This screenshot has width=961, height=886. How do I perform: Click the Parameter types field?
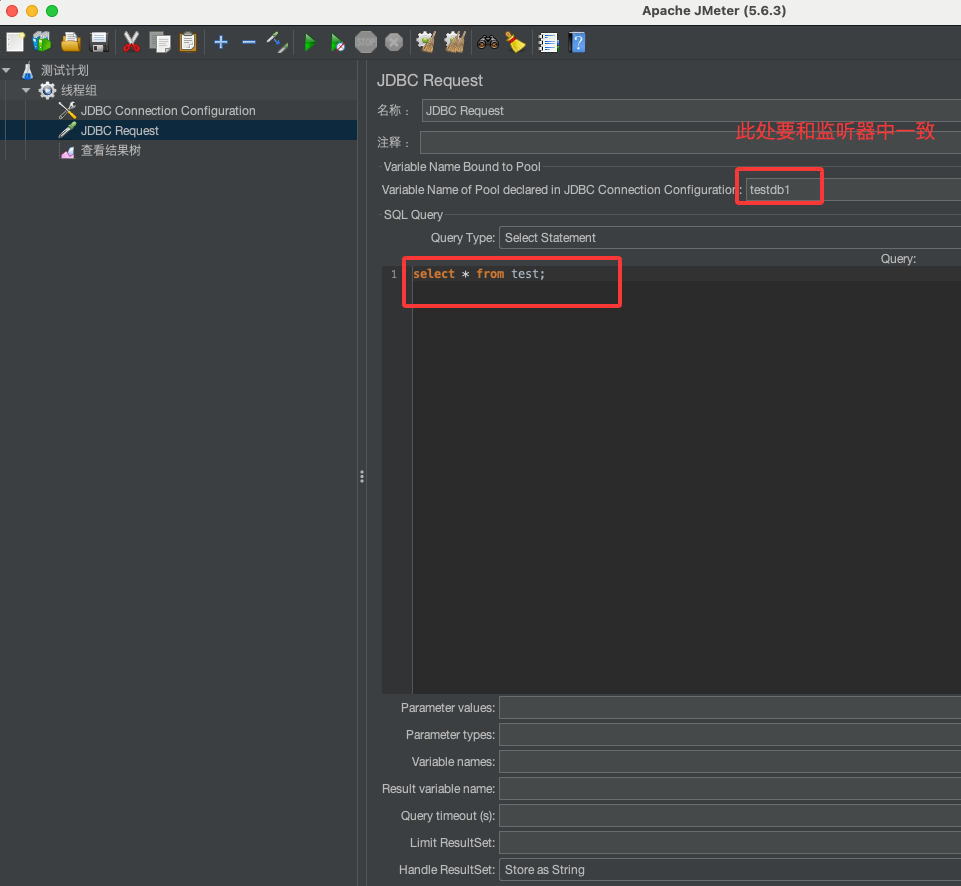(x=730, y=735)
